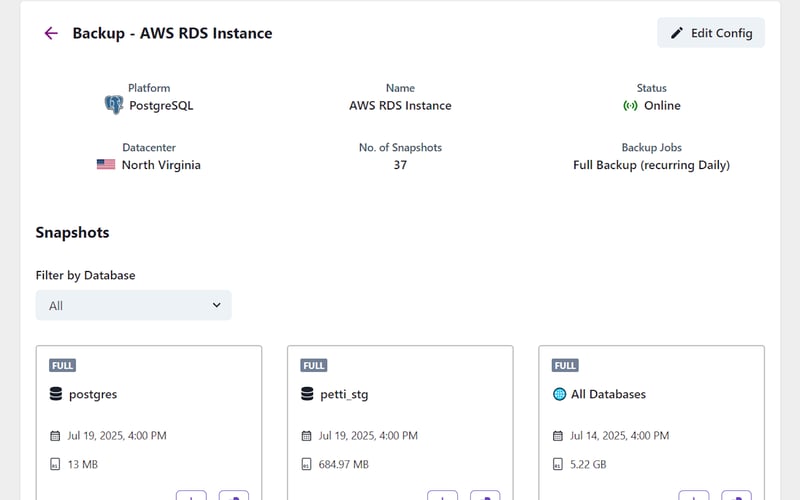Click the pencil icon in Edit Config
This screenshot has height=500, width=800.
click(677, 33)
